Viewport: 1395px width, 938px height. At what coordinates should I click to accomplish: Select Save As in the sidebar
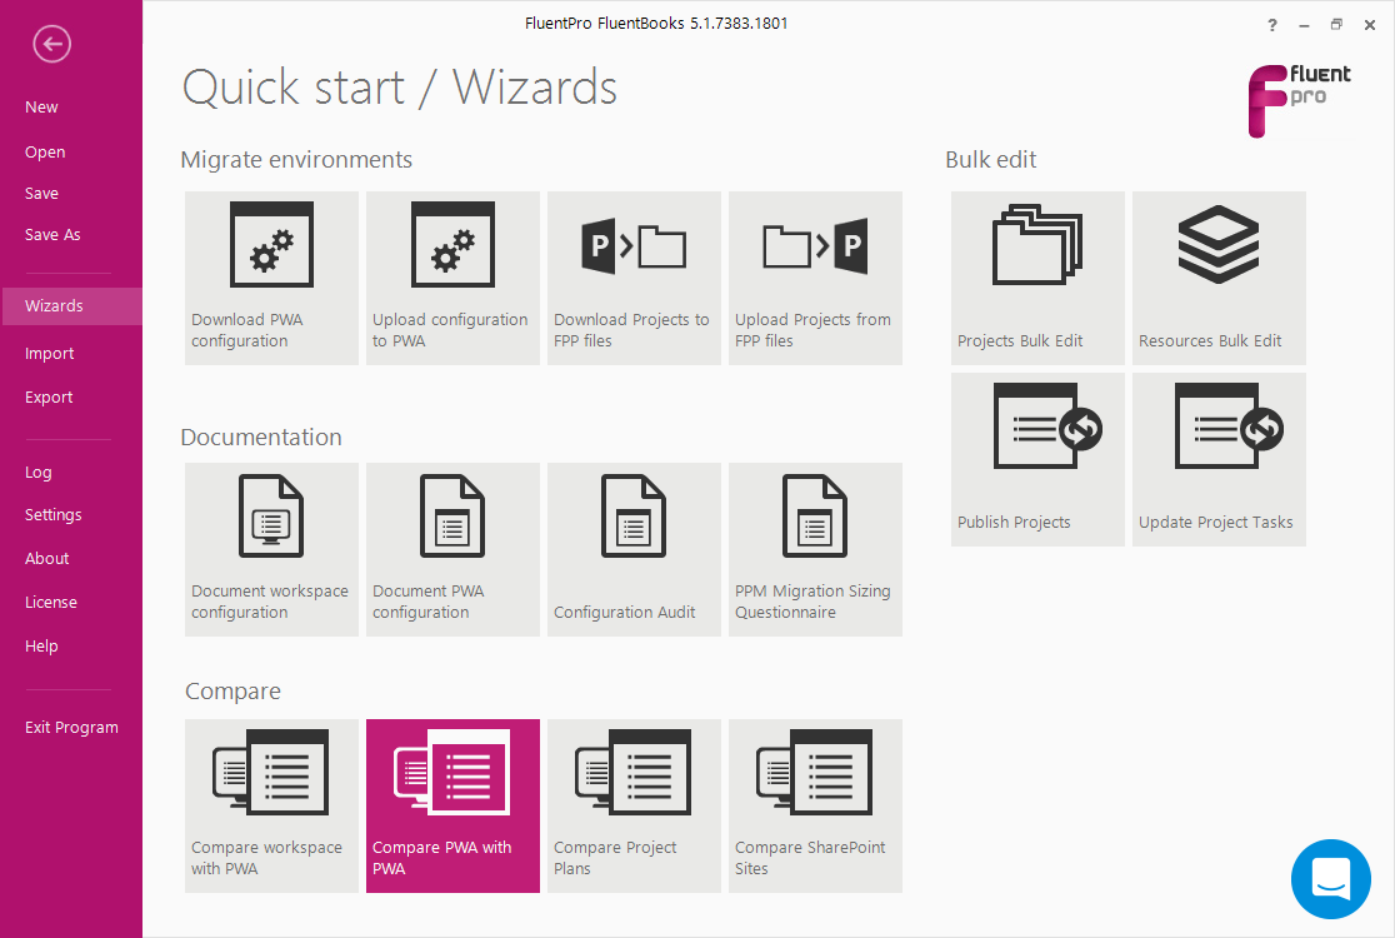click(52, 234)
